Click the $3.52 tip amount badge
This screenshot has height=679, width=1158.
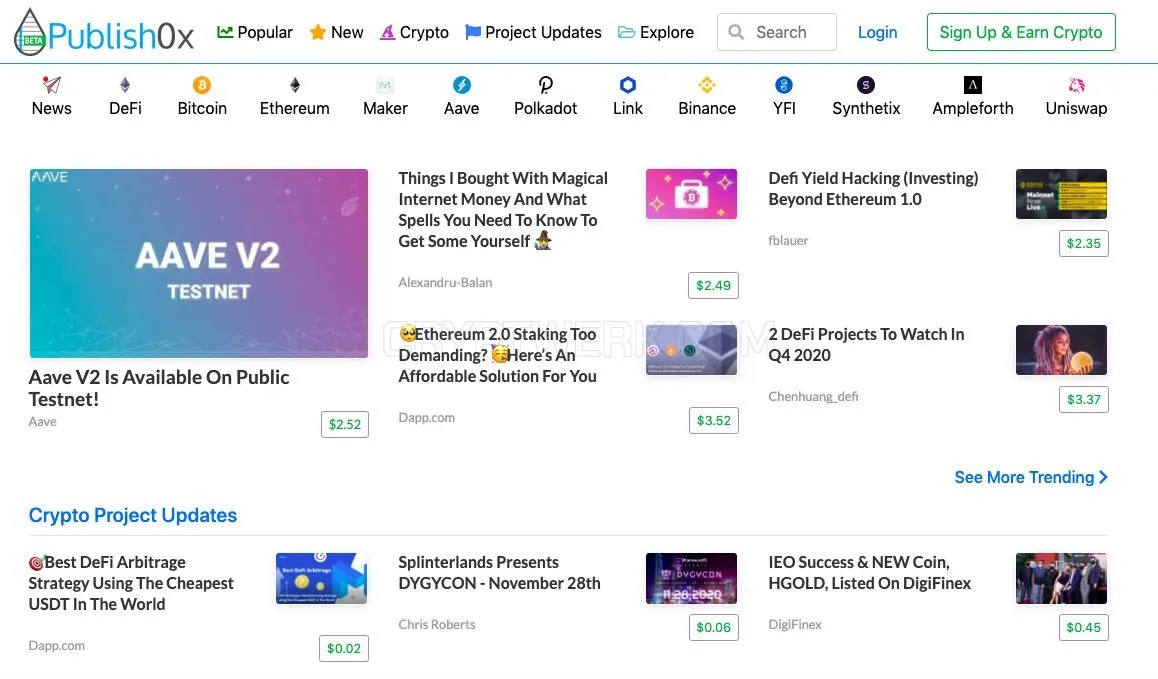[713, 420]
